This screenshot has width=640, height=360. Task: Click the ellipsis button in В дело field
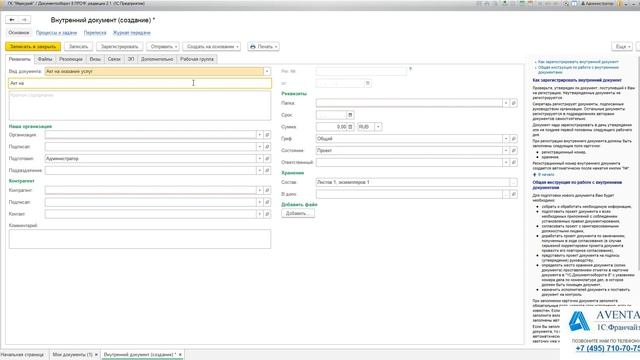506,194
